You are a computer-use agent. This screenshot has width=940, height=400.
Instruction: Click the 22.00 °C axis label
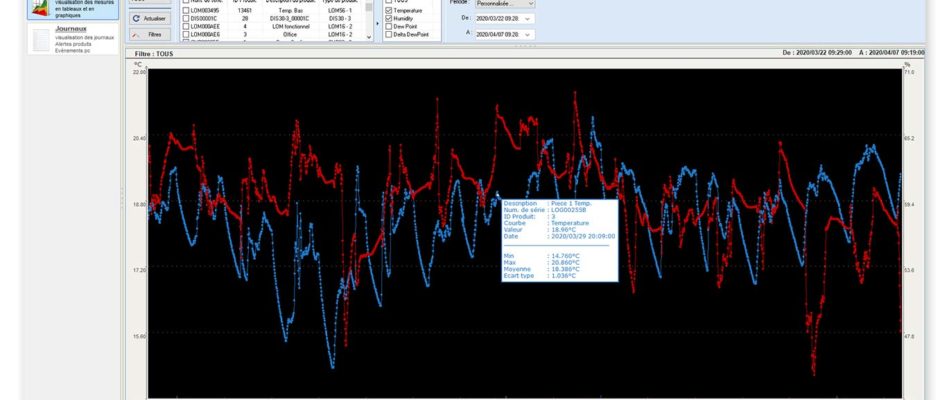[139, 72]
